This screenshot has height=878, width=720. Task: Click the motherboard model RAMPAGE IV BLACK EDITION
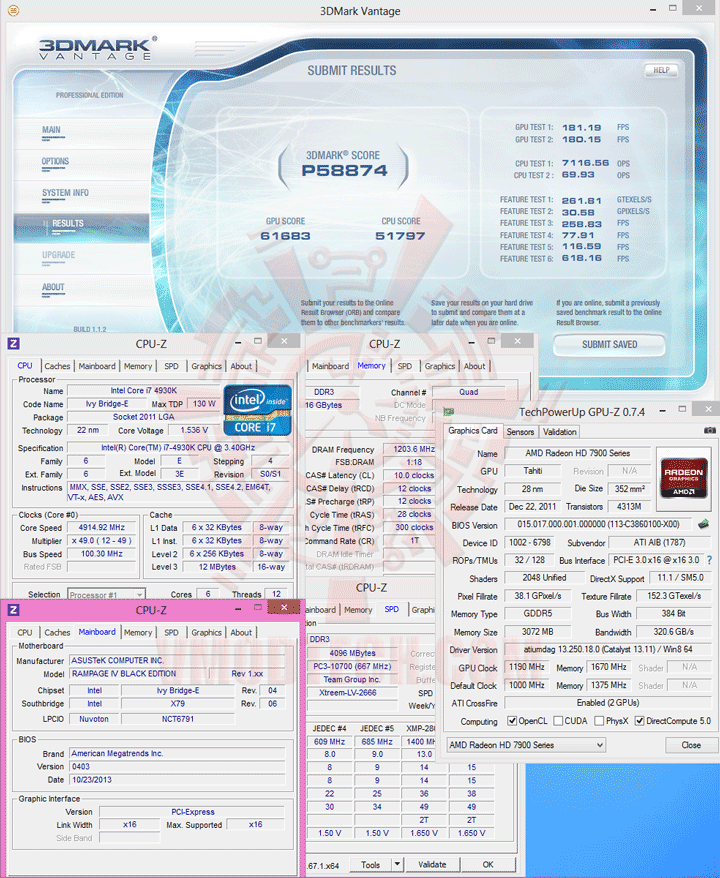click(x=138, y=674)
